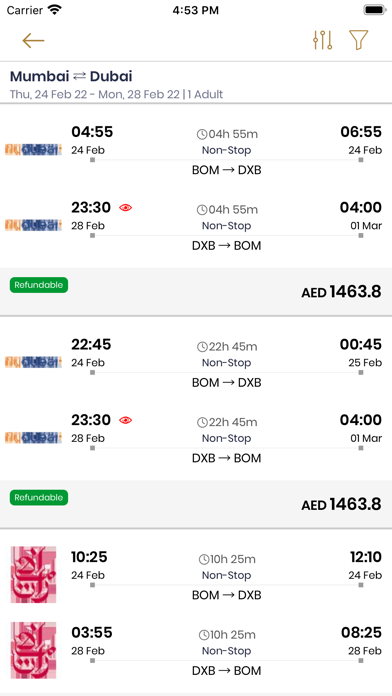The image size is (392, 696).
Task: Tap the back arrow icon
Action: tap(33, 41)
